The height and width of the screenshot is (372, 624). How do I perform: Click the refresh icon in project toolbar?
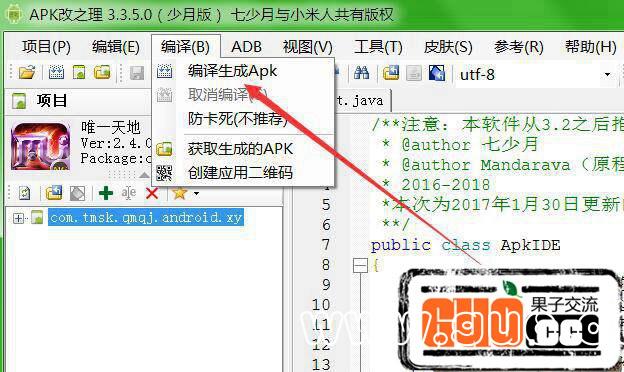point(25,193)
